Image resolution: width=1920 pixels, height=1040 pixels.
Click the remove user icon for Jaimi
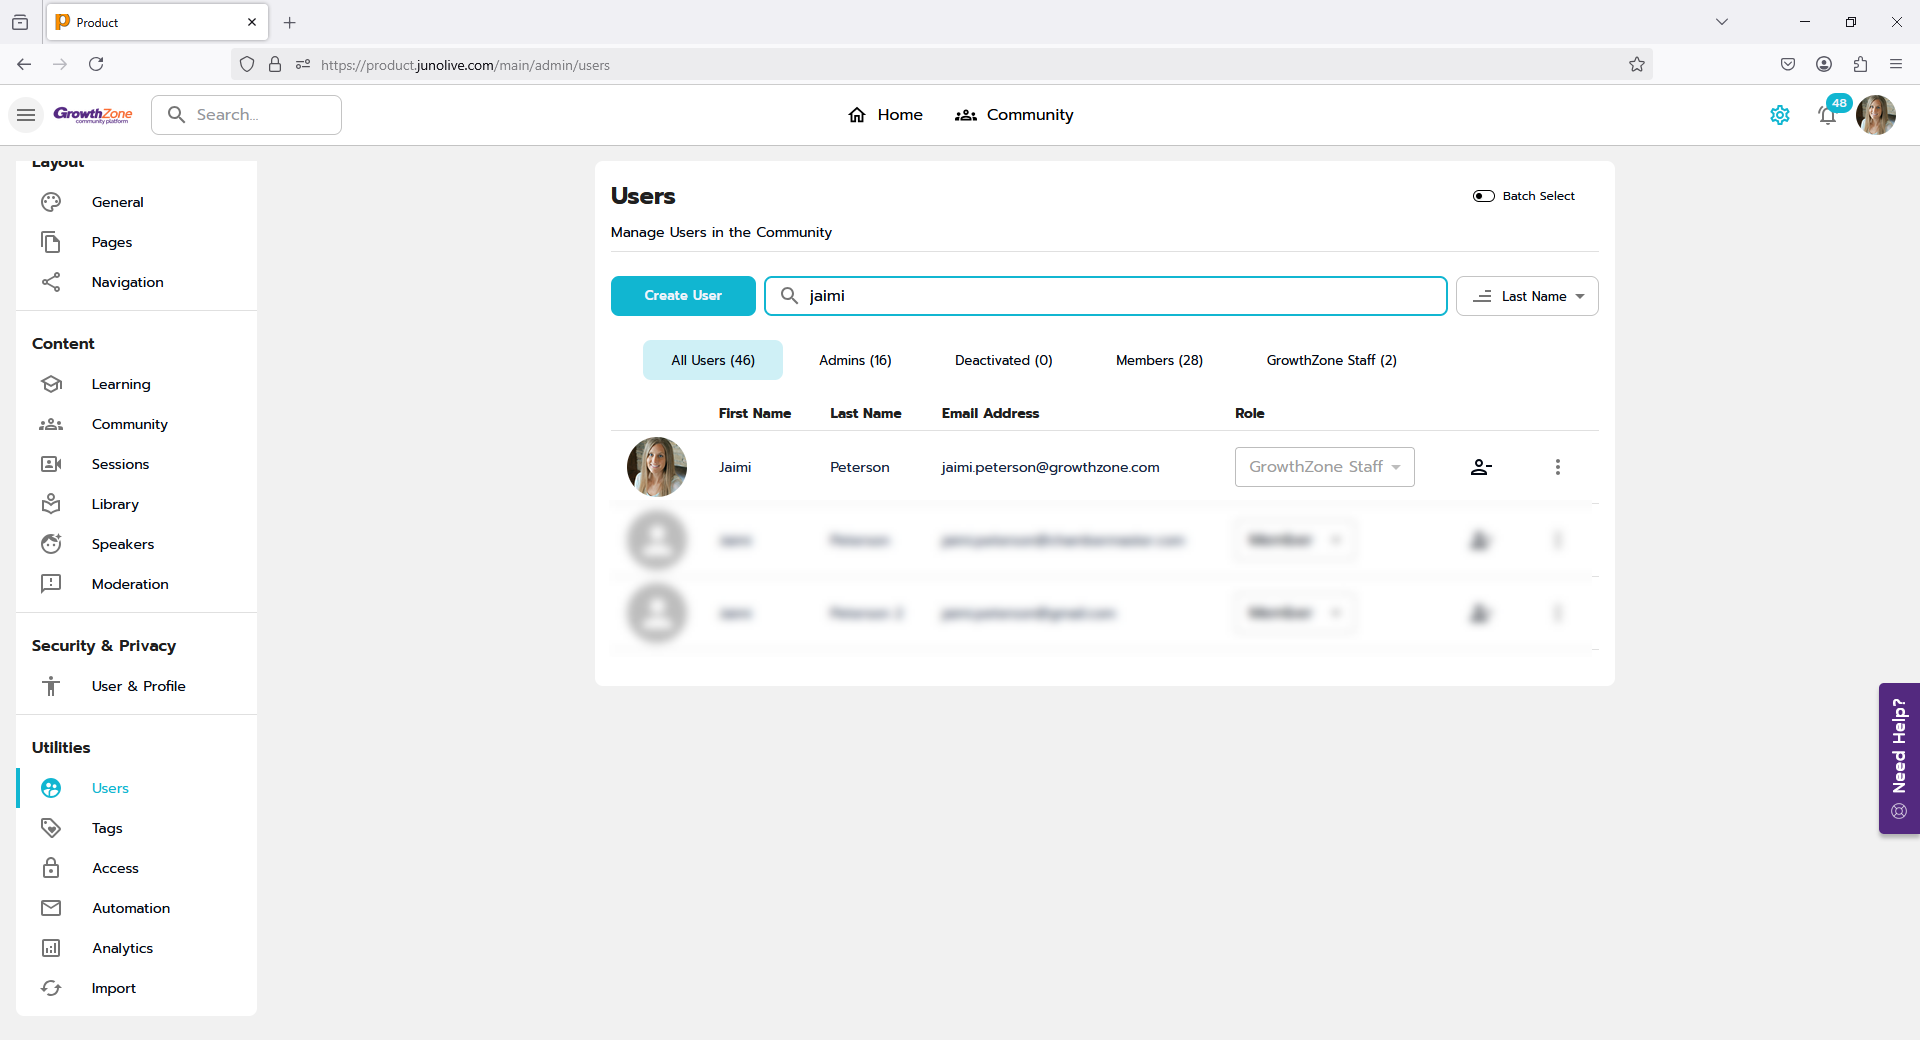(x=1481, y=467)
